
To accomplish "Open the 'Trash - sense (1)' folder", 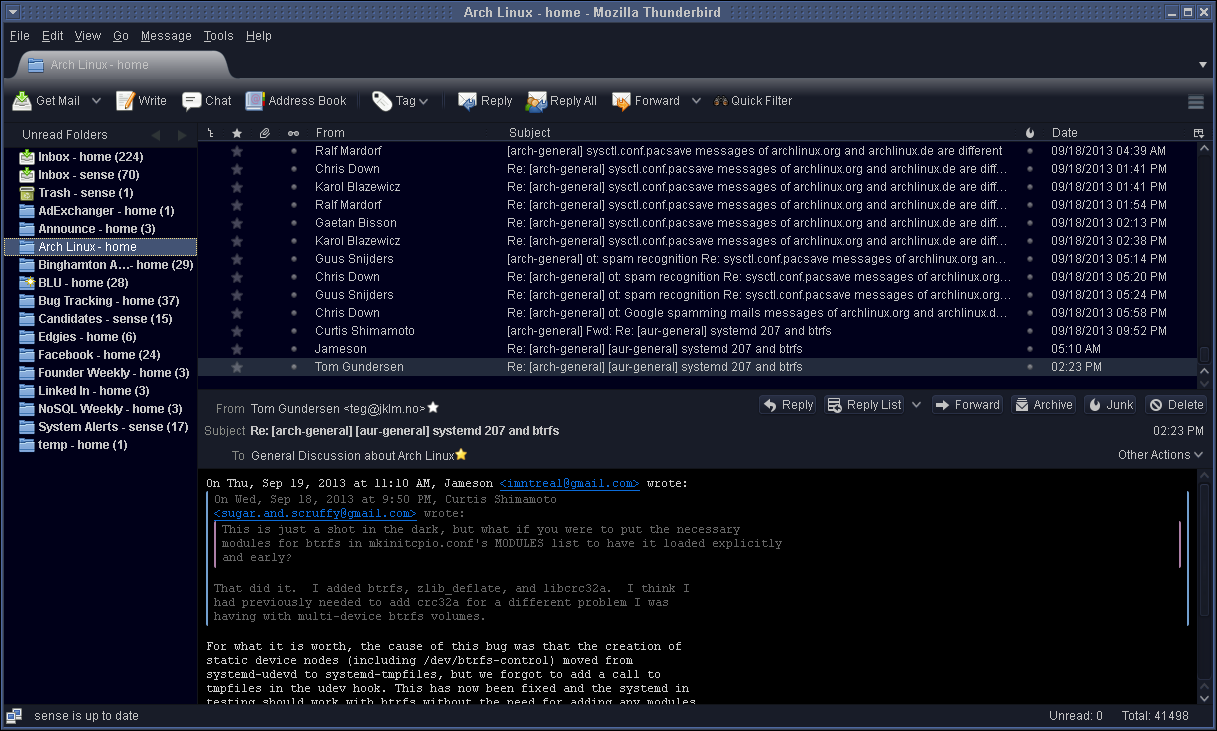I will 100,193.
